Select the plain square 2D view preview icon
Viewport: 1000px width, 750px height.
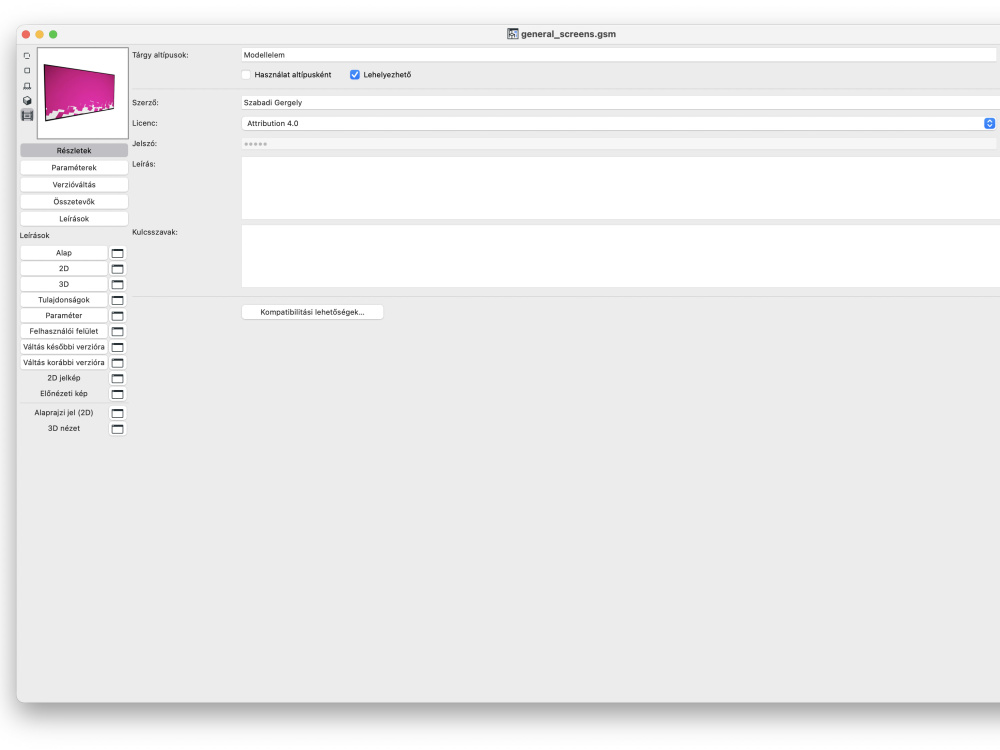click(27, 70)
